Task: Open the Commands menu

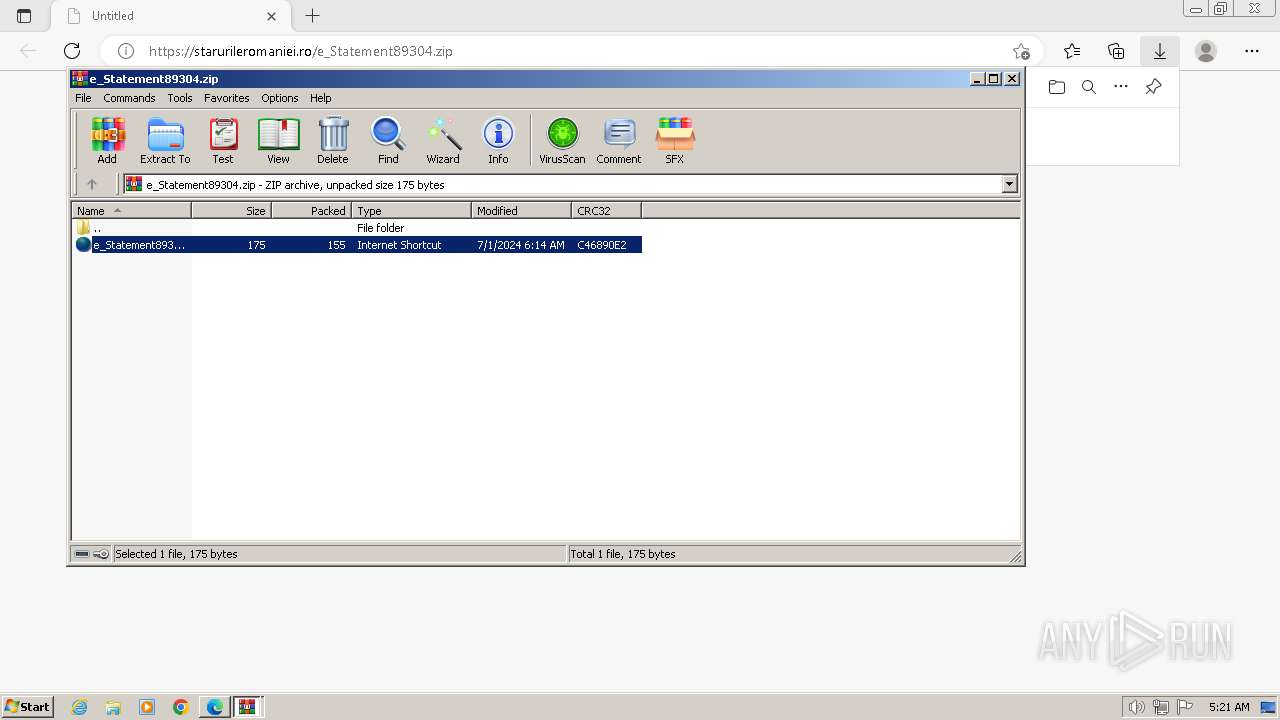Action: 129,98
